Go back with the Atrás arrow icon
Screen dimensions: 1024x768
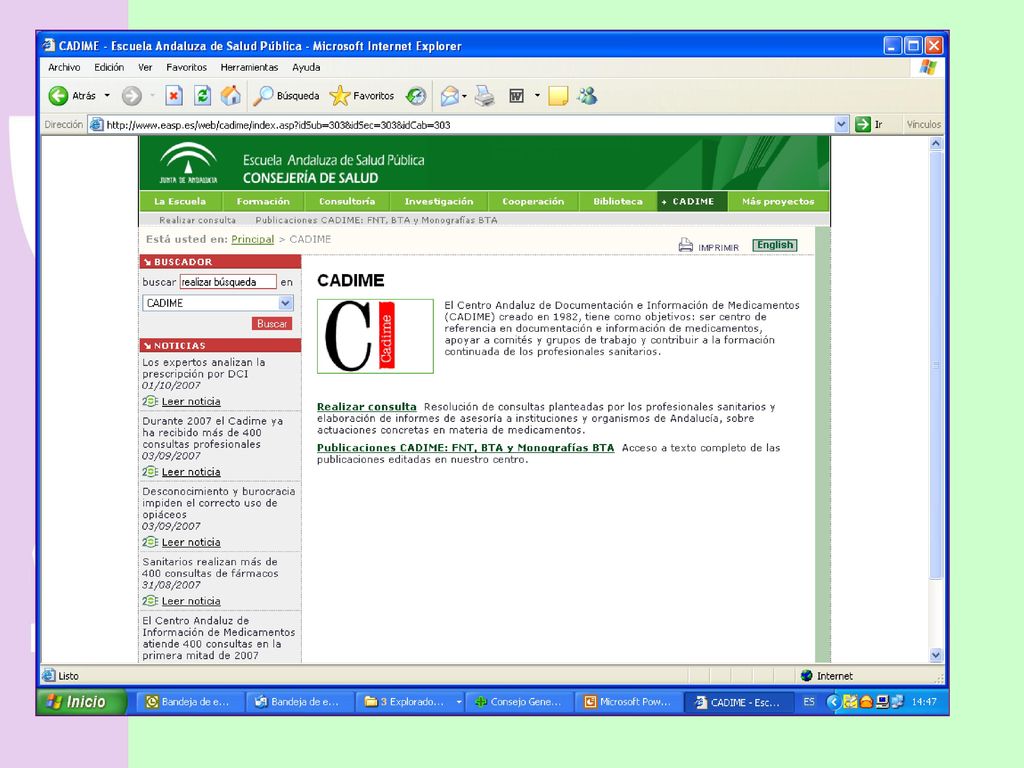[58, 96]
